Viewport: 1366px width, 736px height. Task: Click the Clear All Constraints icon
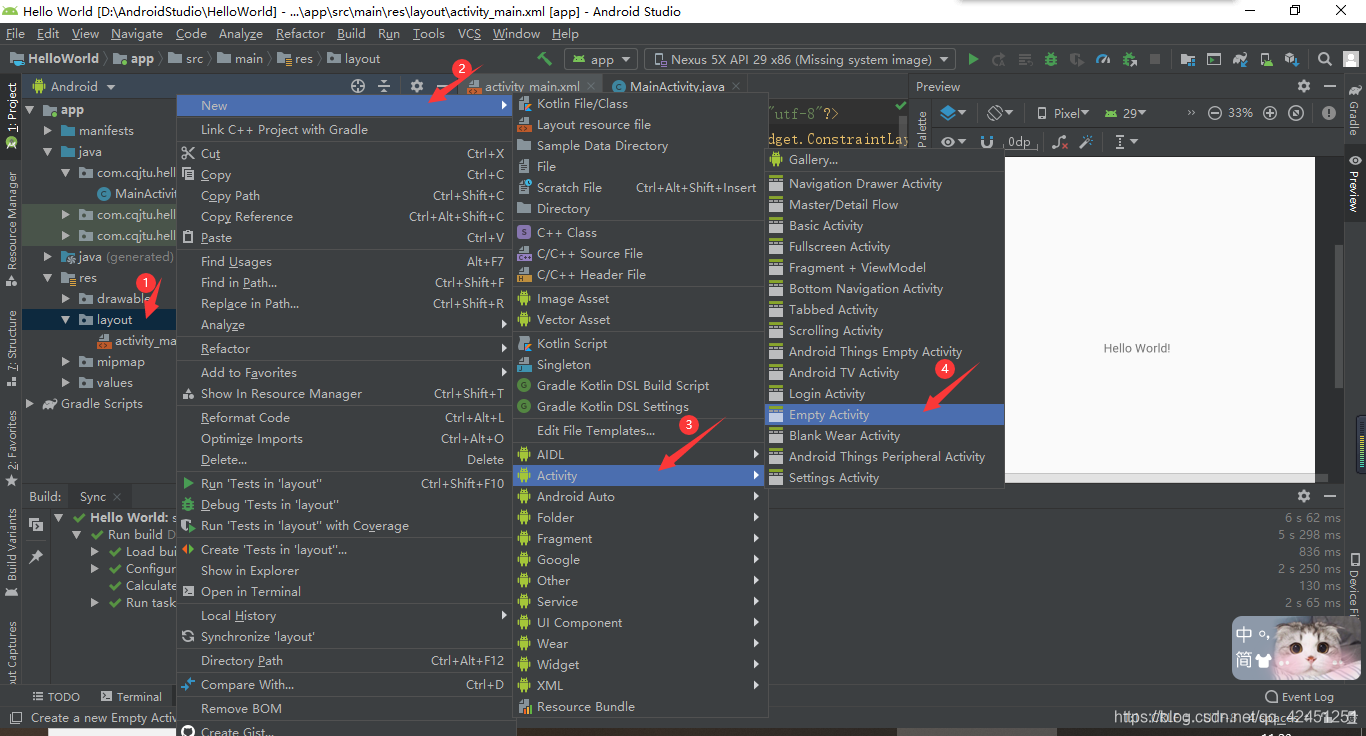(x=1060, y=142)
